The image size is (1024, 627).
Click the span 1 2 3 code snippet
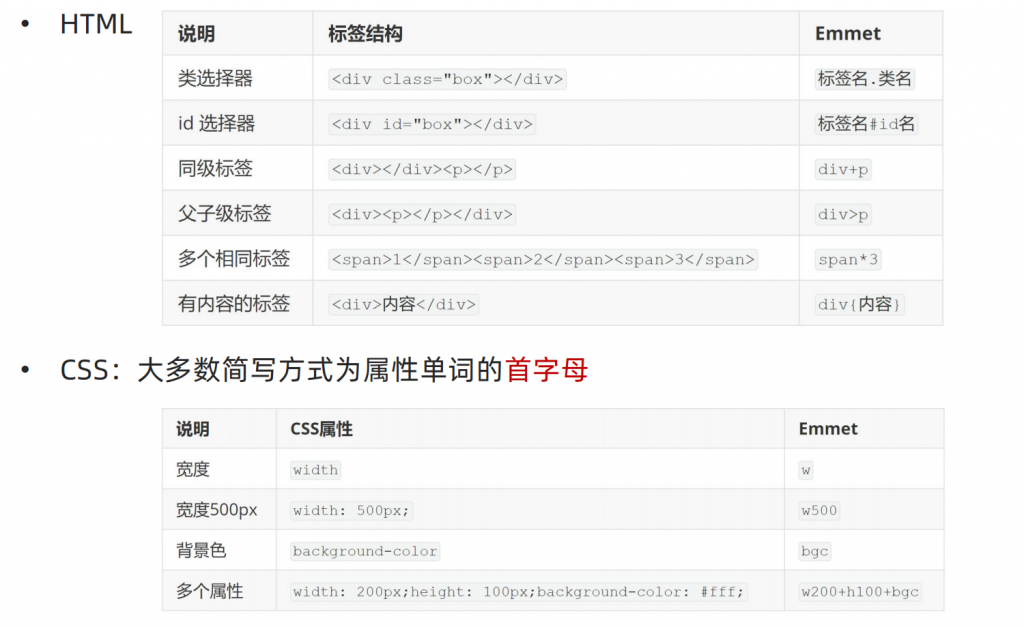coord(543,259)
